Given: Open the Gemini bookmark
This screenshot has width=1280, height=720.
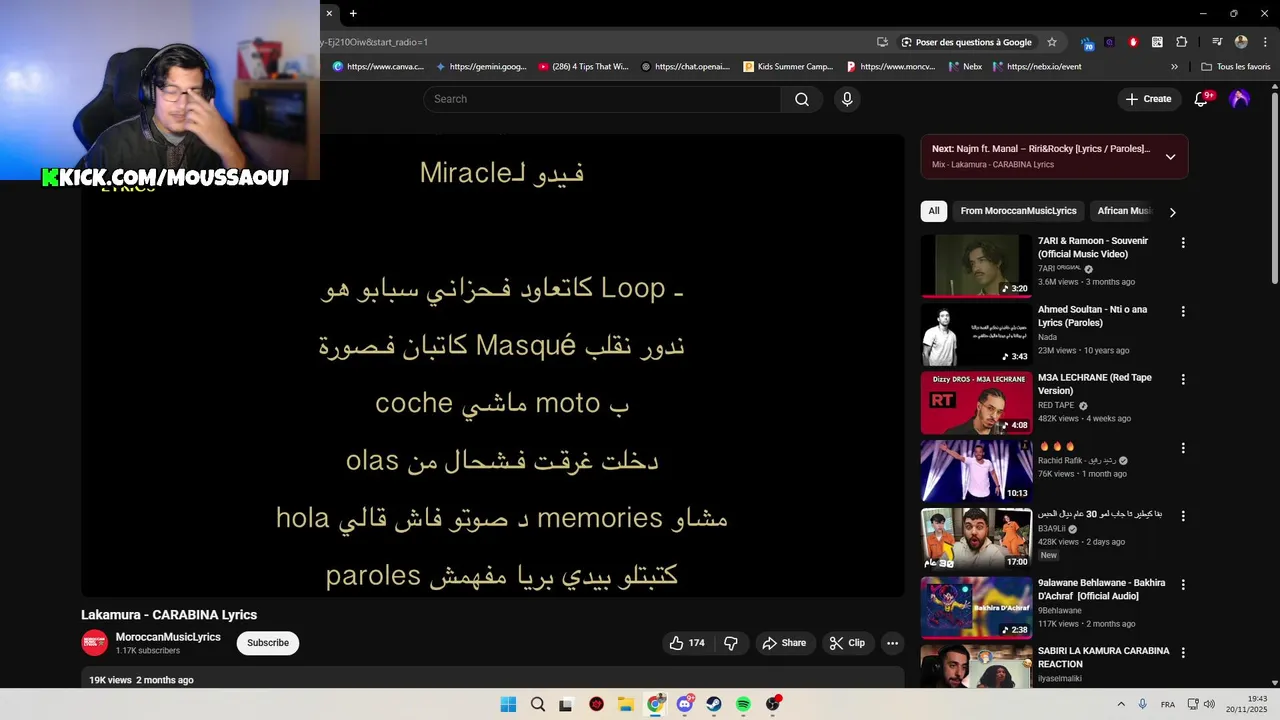Looking at the screenshot, I should click(481, 67).
